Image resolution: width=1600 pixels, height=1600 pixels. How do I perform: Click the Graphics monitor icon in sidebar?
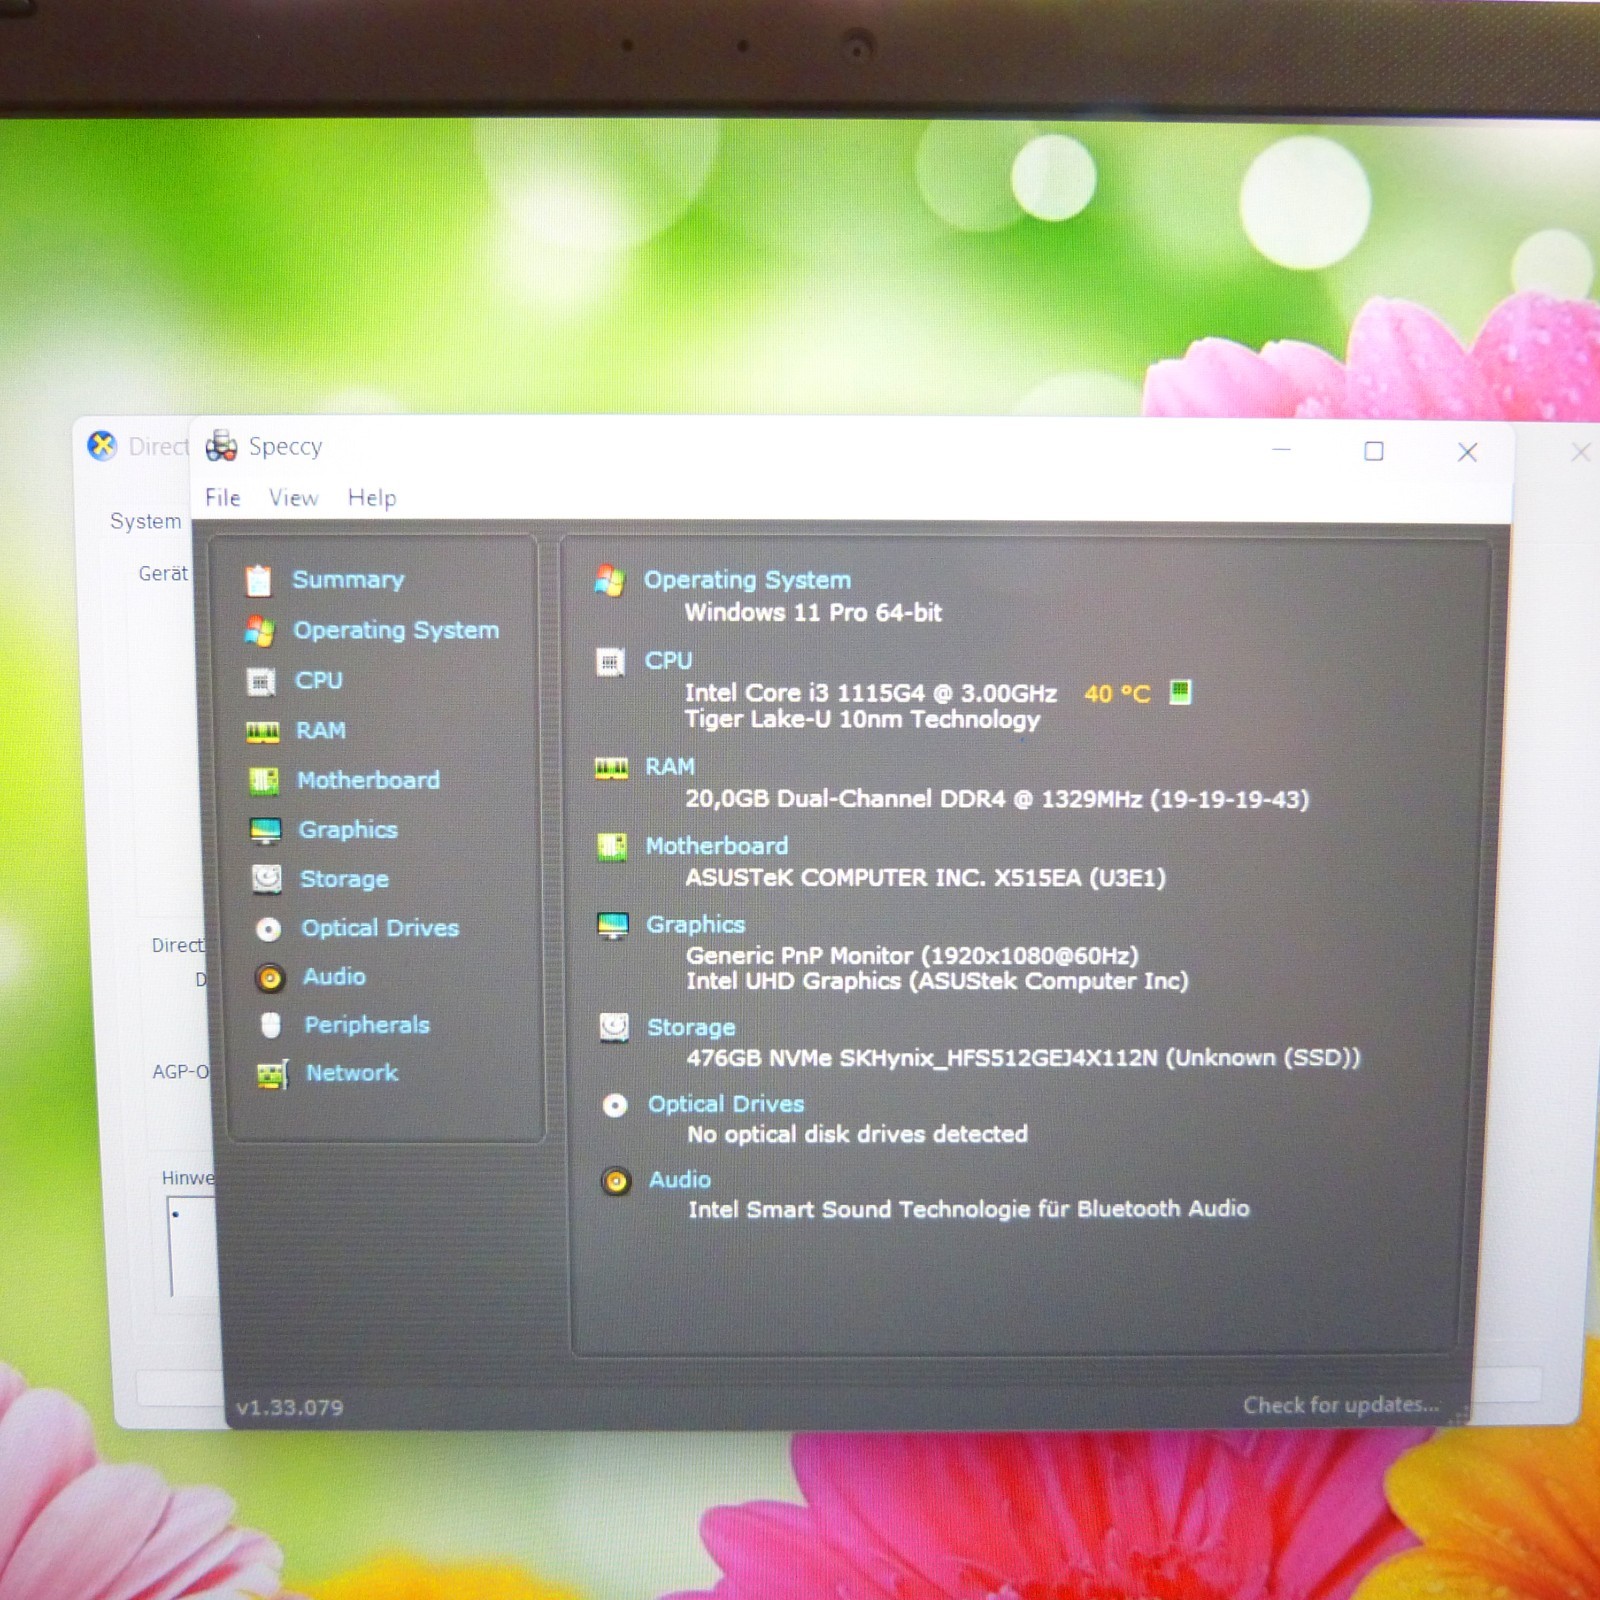[265, 830]
